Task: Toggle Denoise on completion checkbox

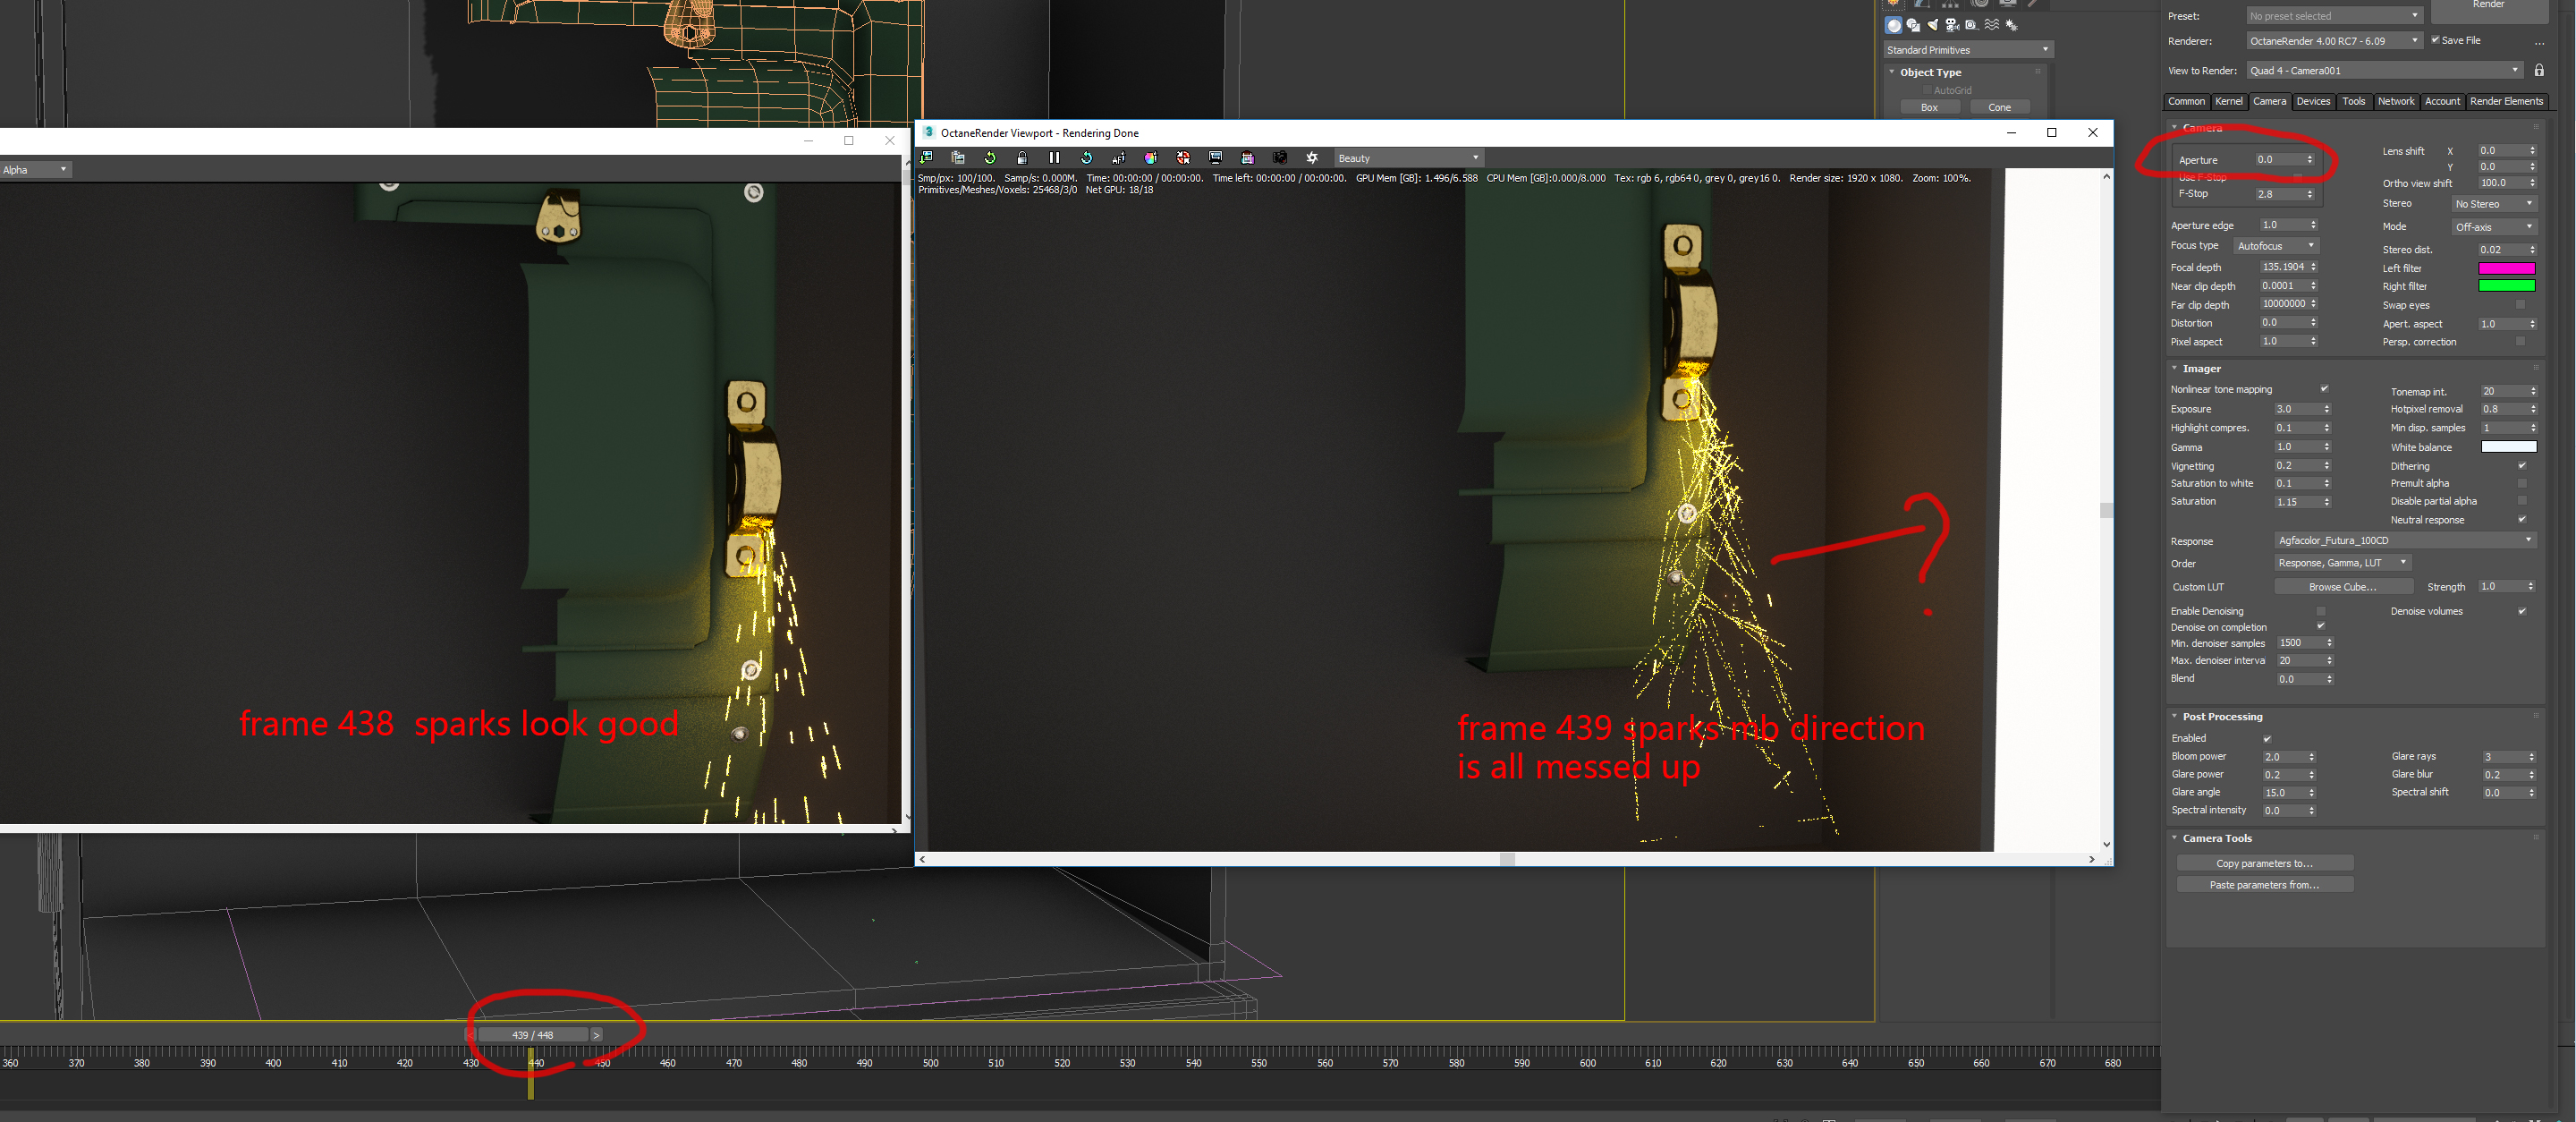Action: coord(2321,626)
